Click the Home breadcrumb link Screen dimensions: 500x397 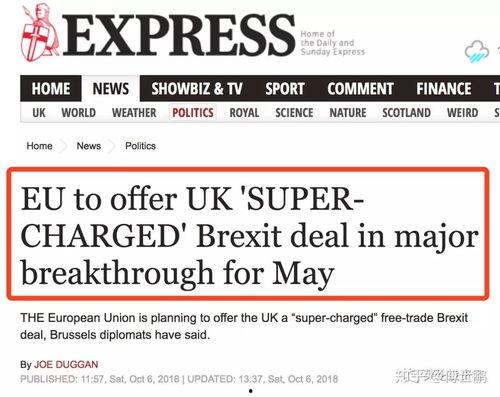[x=39, y=146]
